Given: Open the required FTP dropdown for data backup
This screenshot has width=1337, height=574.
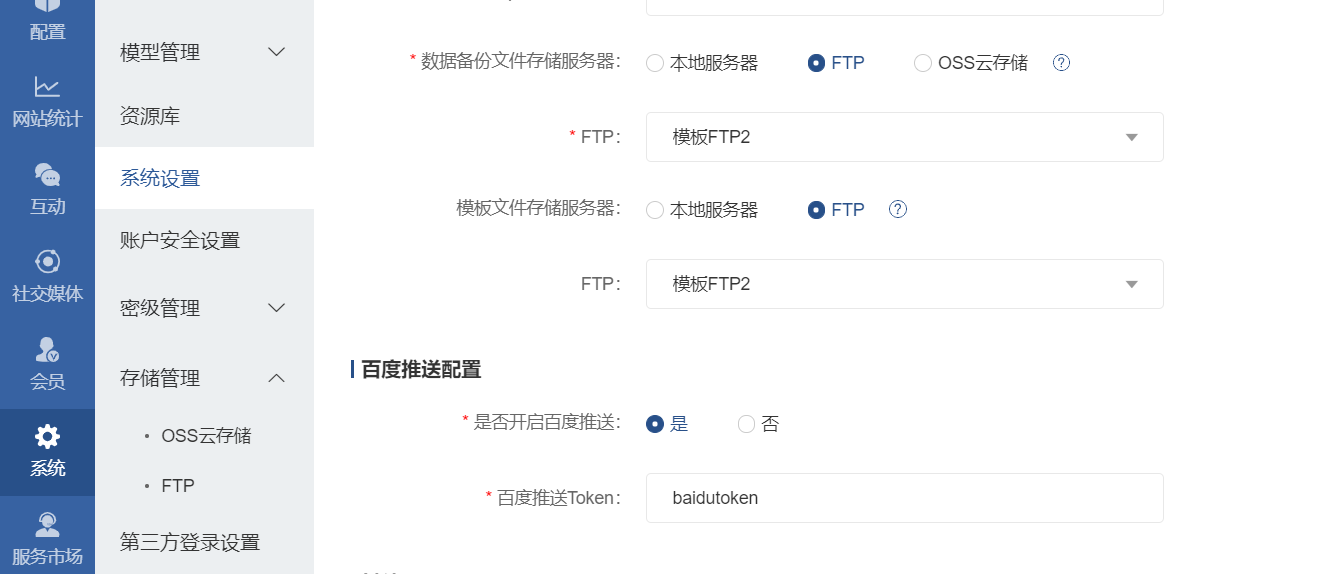Looking at the screenshot, I should (904, 137).
